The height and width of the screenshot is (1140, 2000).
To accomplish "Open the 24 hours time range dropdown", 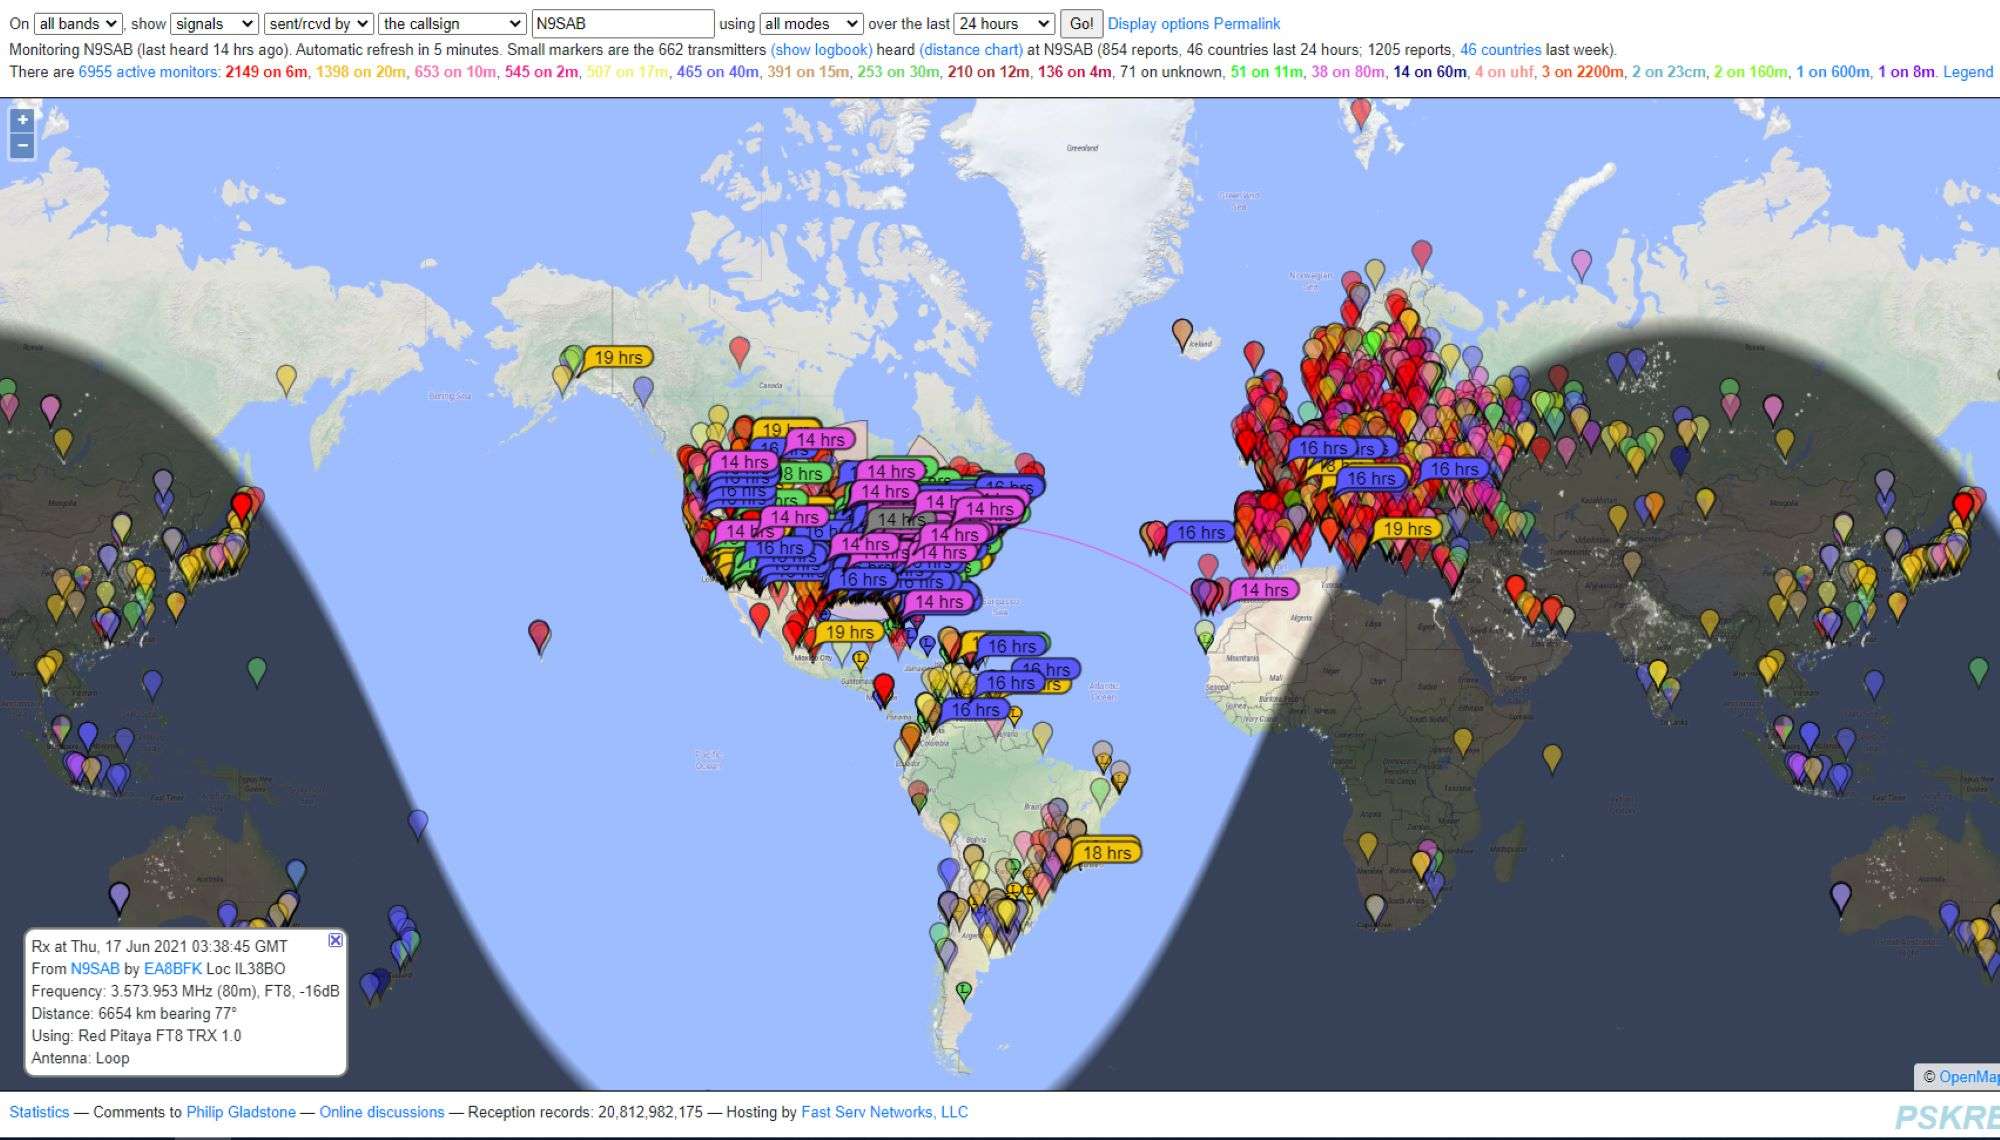I will point(1005,23).
